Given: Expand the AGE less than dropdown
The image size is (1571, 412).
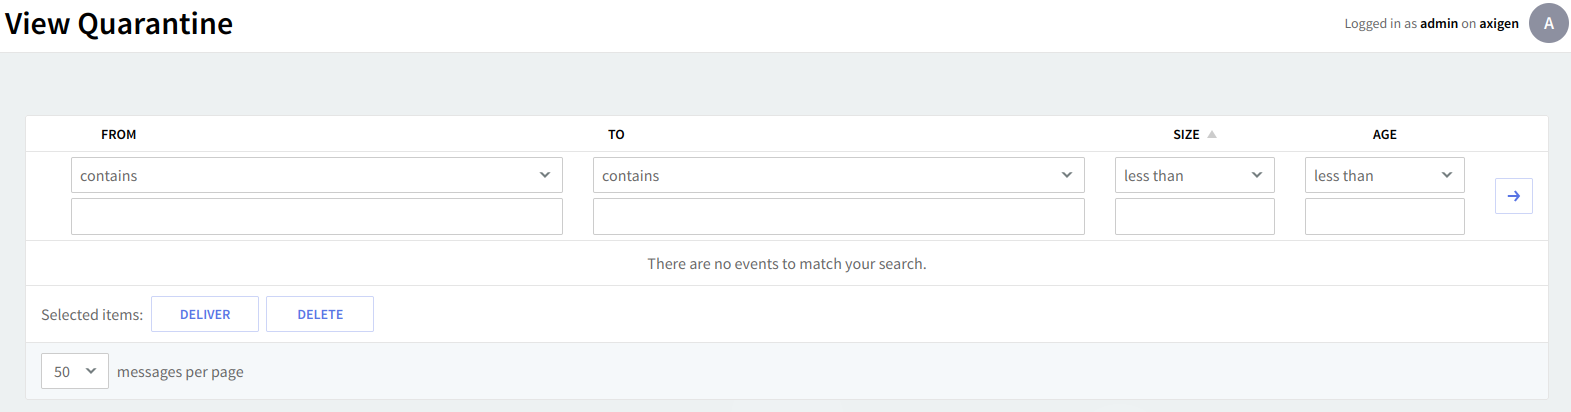Looking at the screenshot, I should [x=1384, y=175].
